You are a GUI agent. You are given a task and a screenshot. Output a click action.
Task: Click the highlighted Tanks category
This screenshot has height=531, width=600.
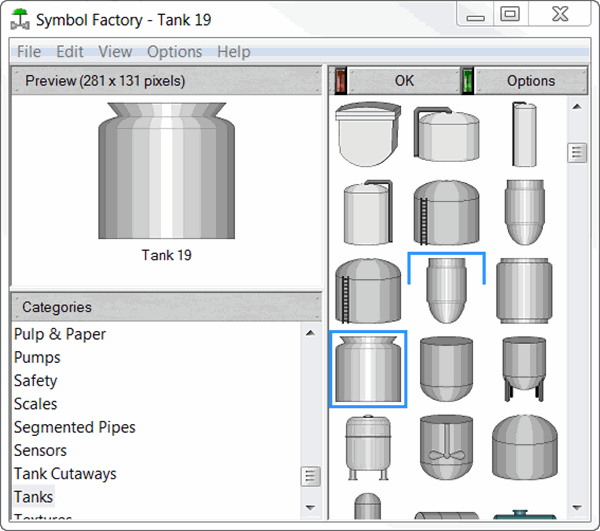coord(34,497)
